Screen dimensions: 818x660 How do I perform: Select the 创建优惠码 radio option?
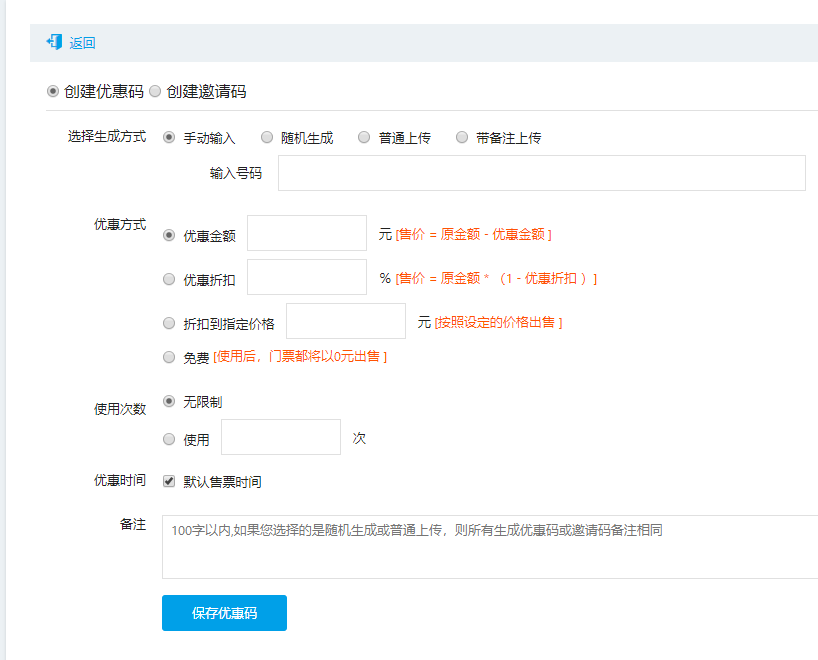53,91
